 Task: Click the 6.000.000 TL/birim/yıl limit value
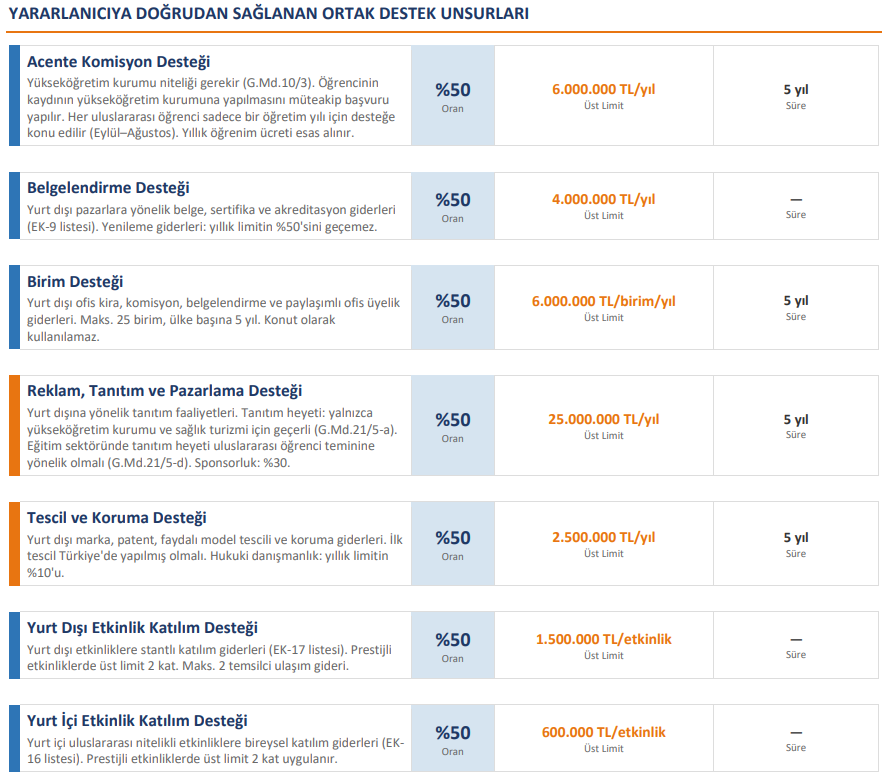603,301
